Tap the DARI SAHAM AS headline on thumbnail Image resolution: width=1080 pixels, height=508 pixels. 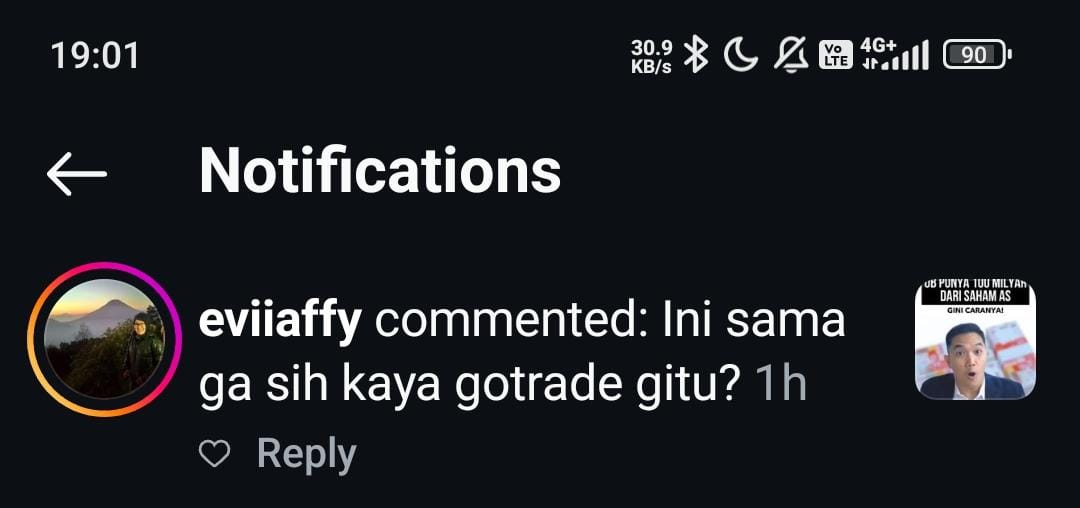coord(975,296)
